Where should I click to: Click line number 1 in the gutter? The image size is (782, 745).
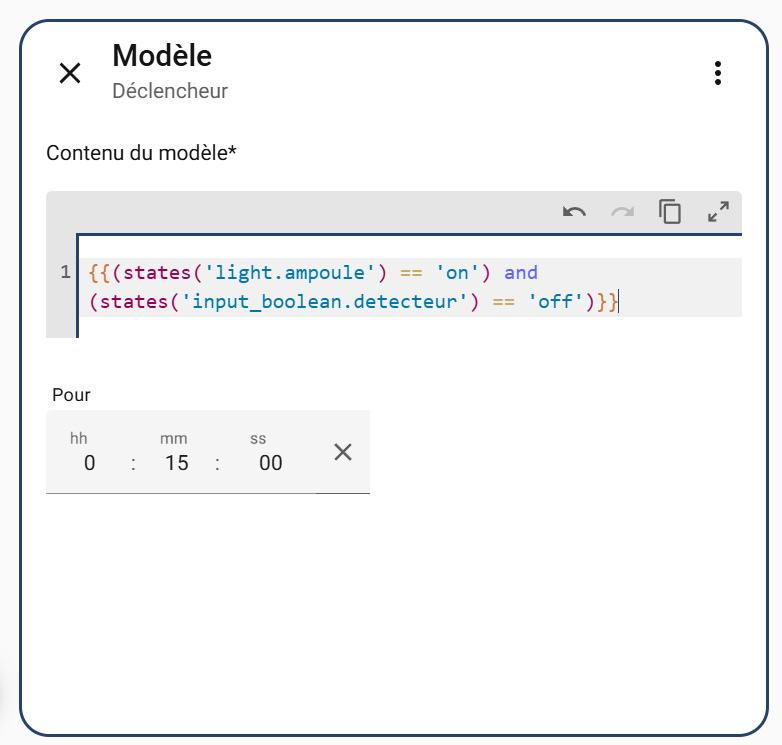tap(65, 273)
